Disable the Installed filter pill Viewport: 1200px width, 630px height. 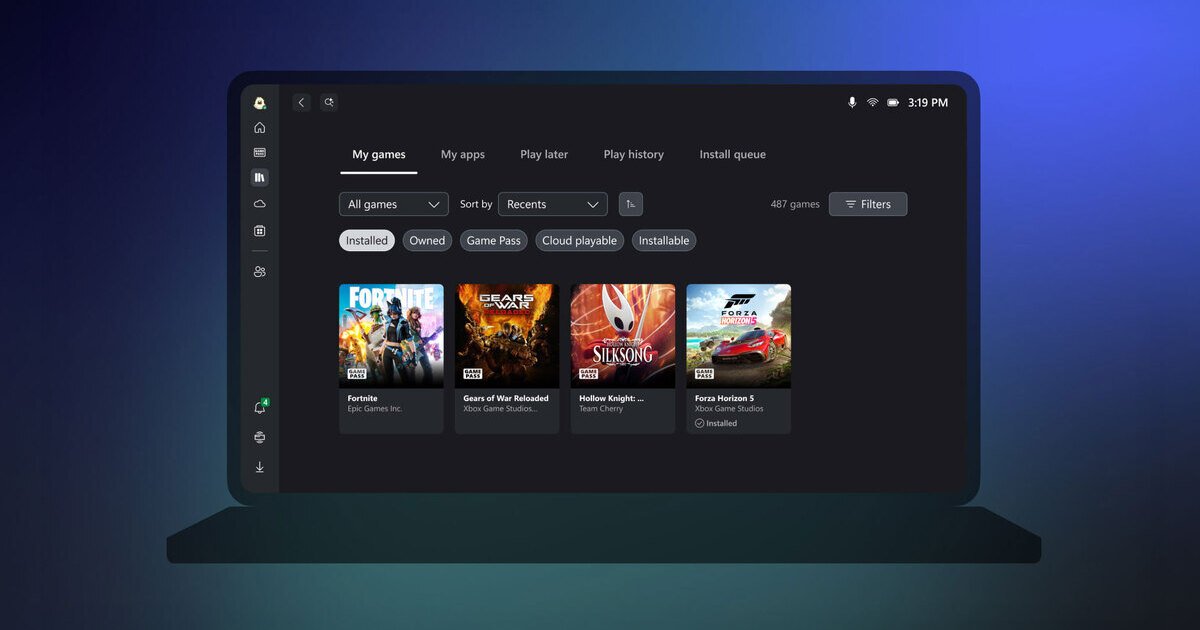[x=366, y=240]
